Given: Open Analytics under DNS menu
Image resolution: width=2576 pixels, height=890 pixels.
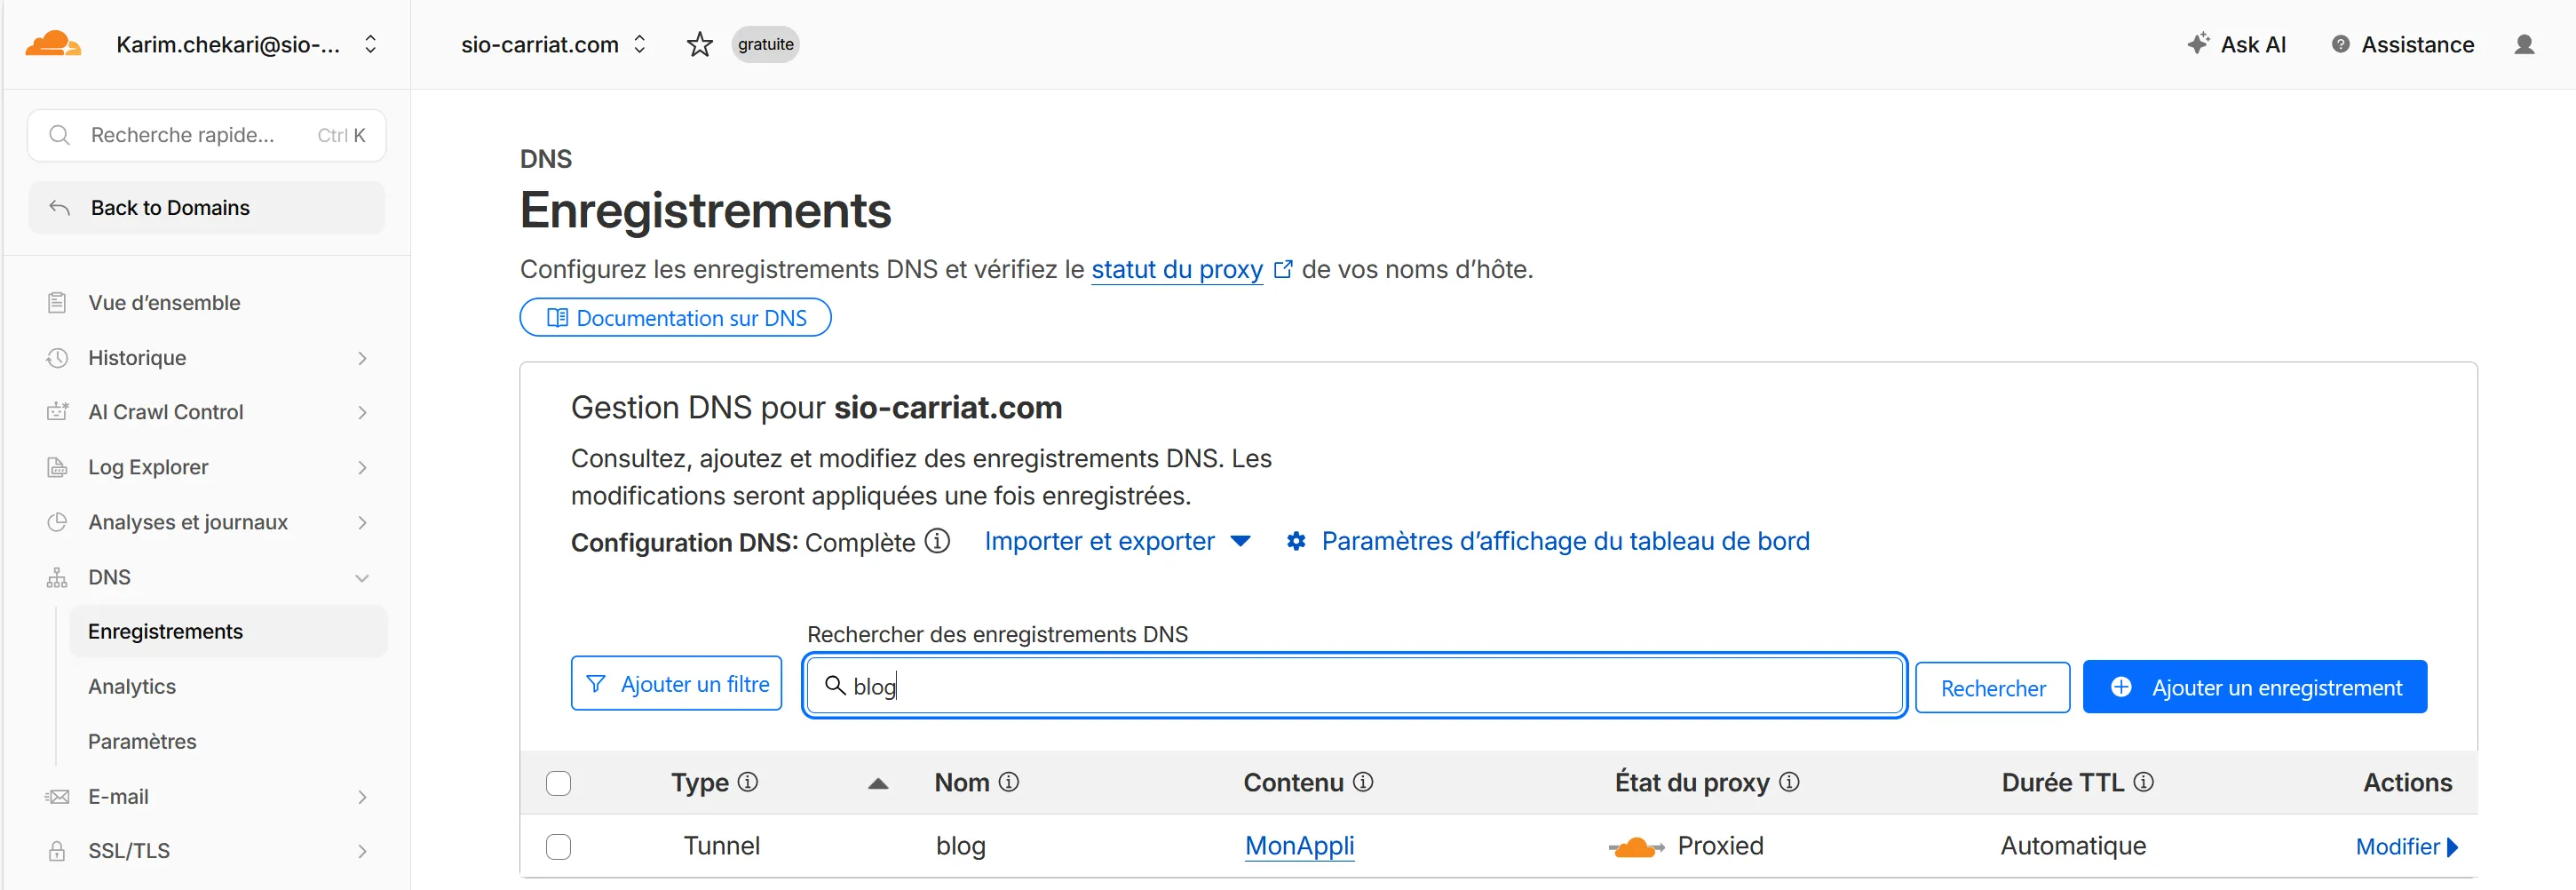Looking at the screenshot, I should pos(132,686).
